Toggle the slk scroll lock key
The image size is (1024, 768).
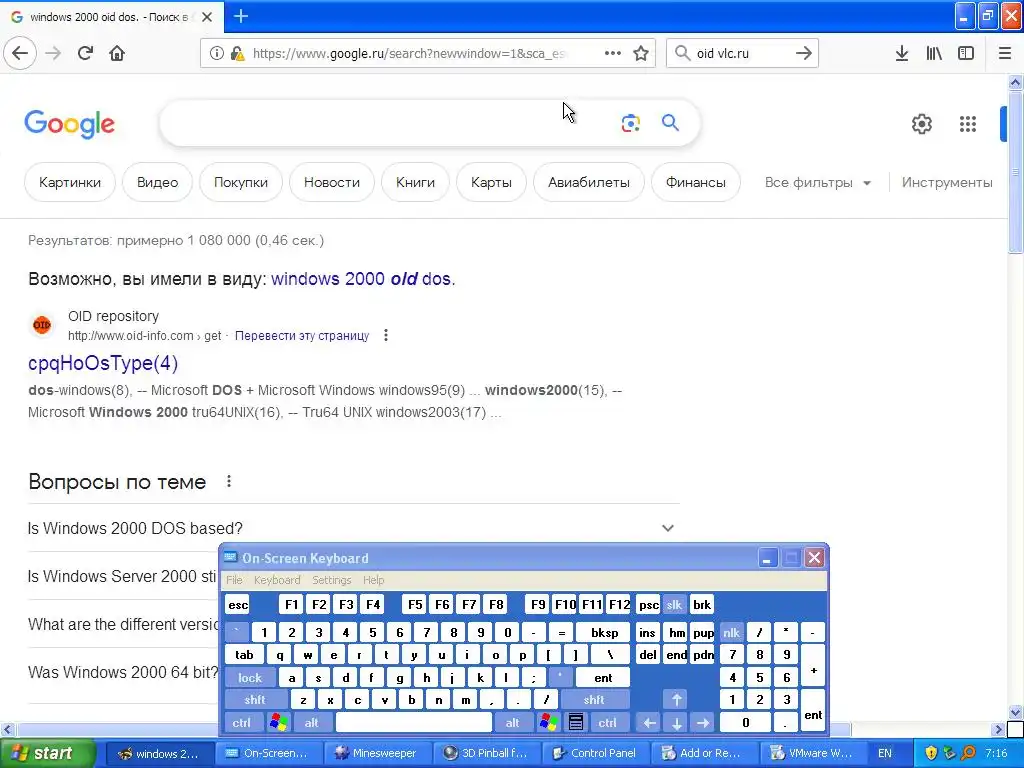click(674, 605)
